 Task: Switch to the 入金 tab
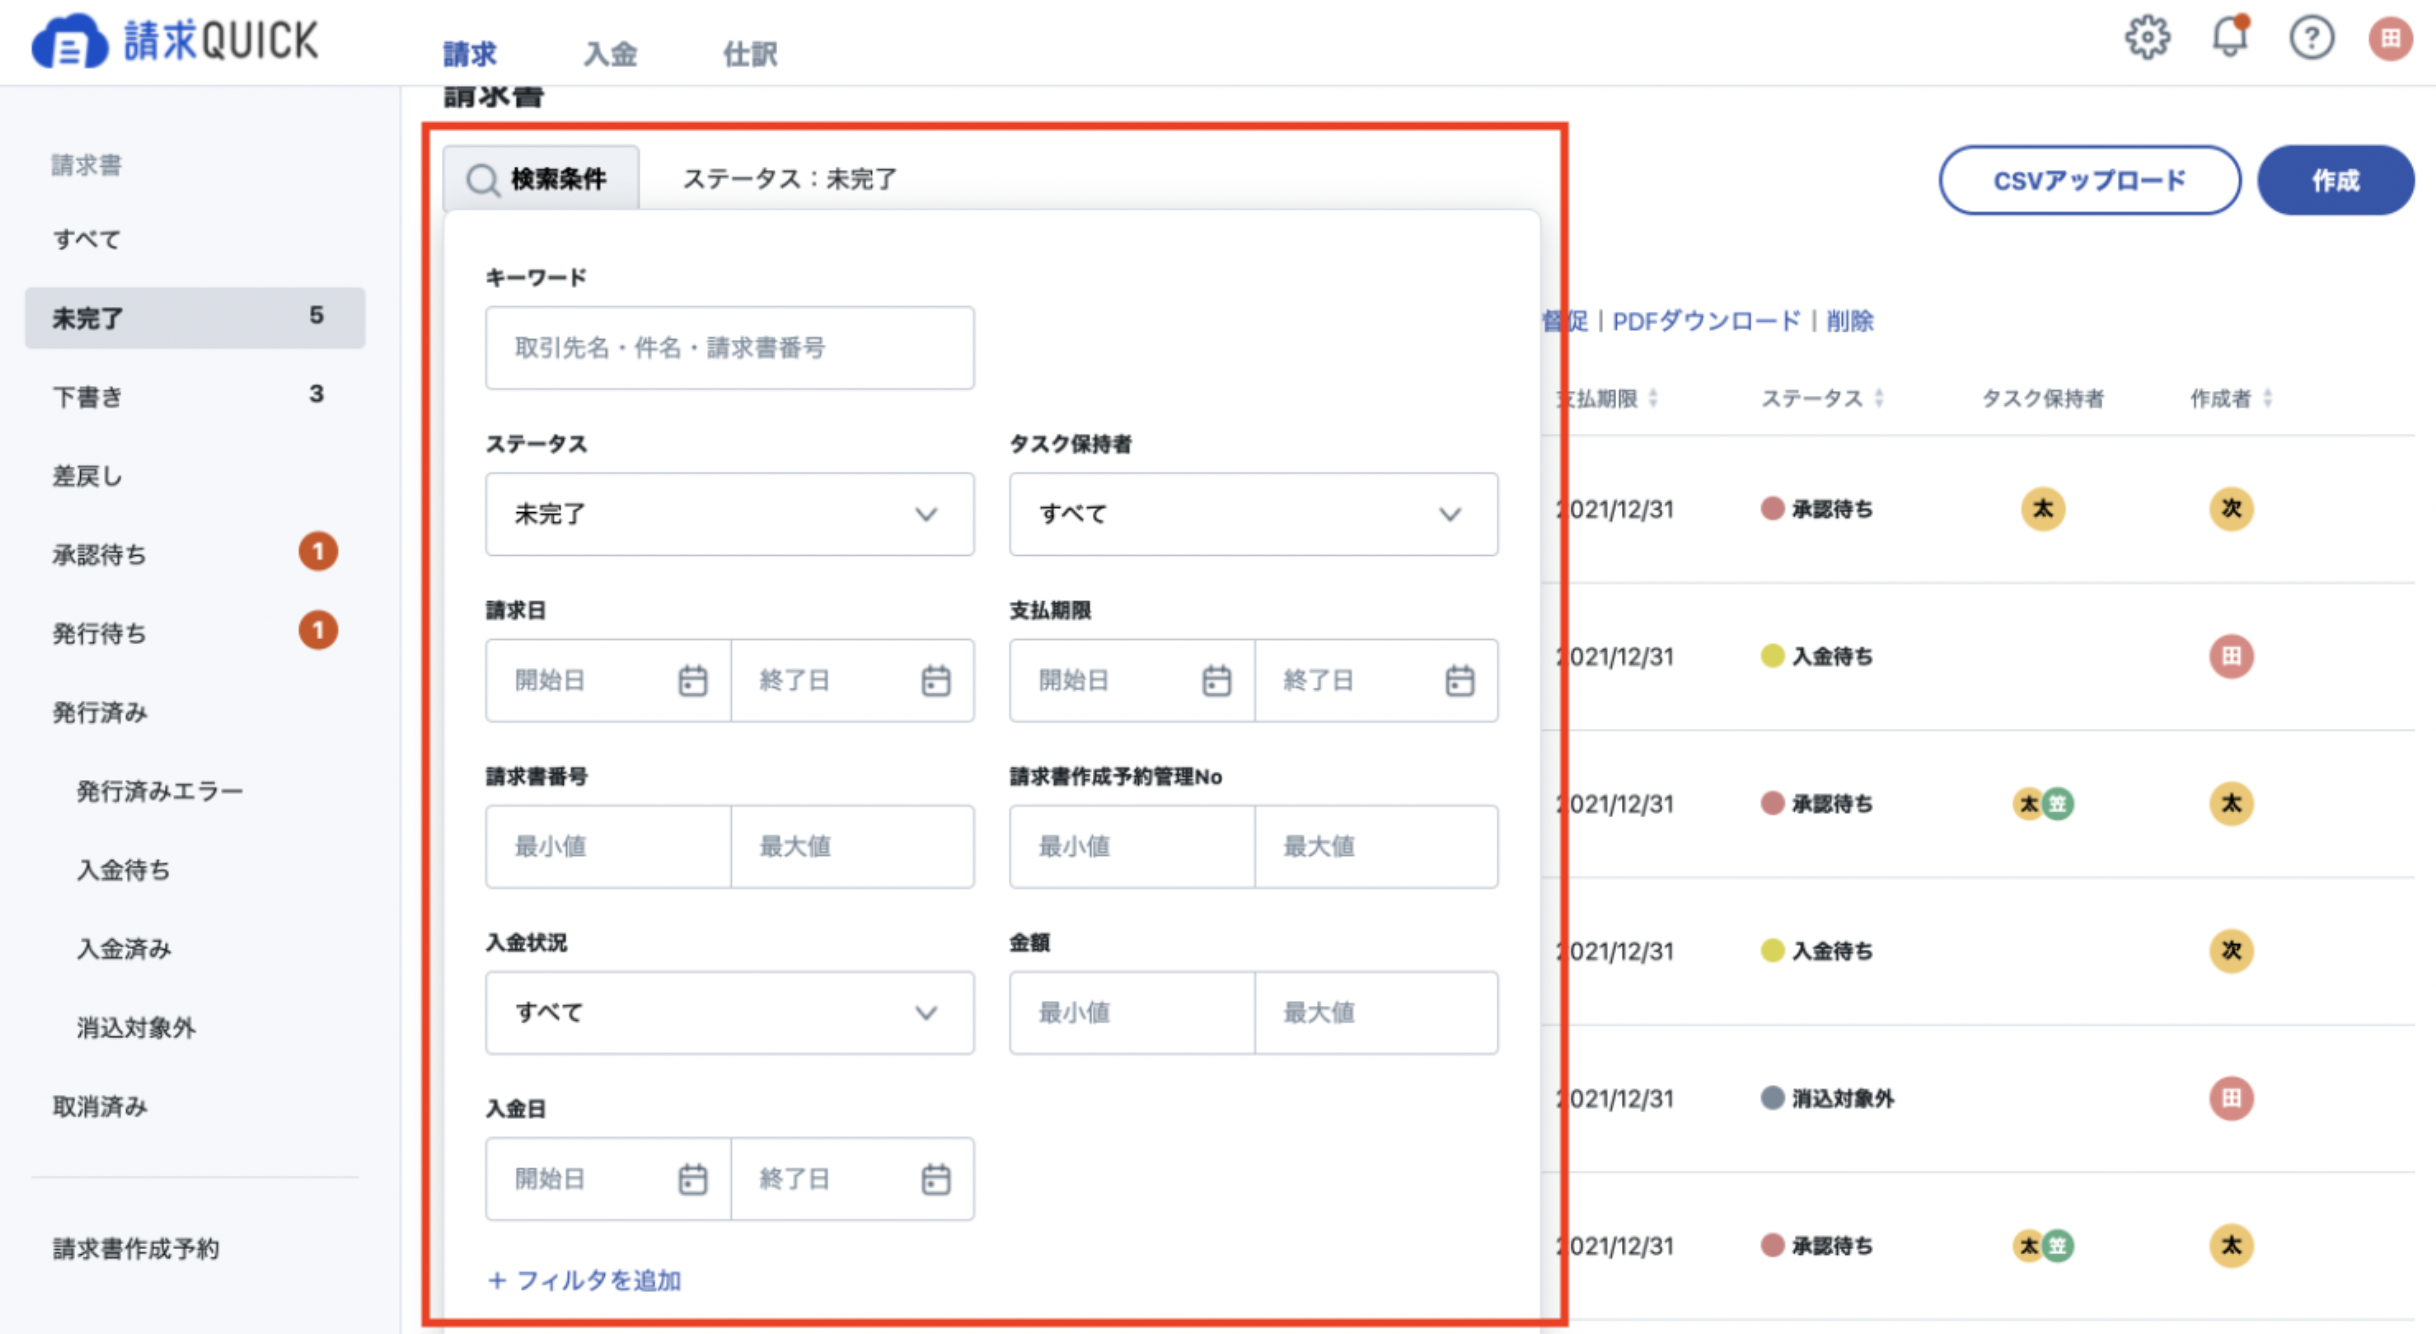pos(610,54)
